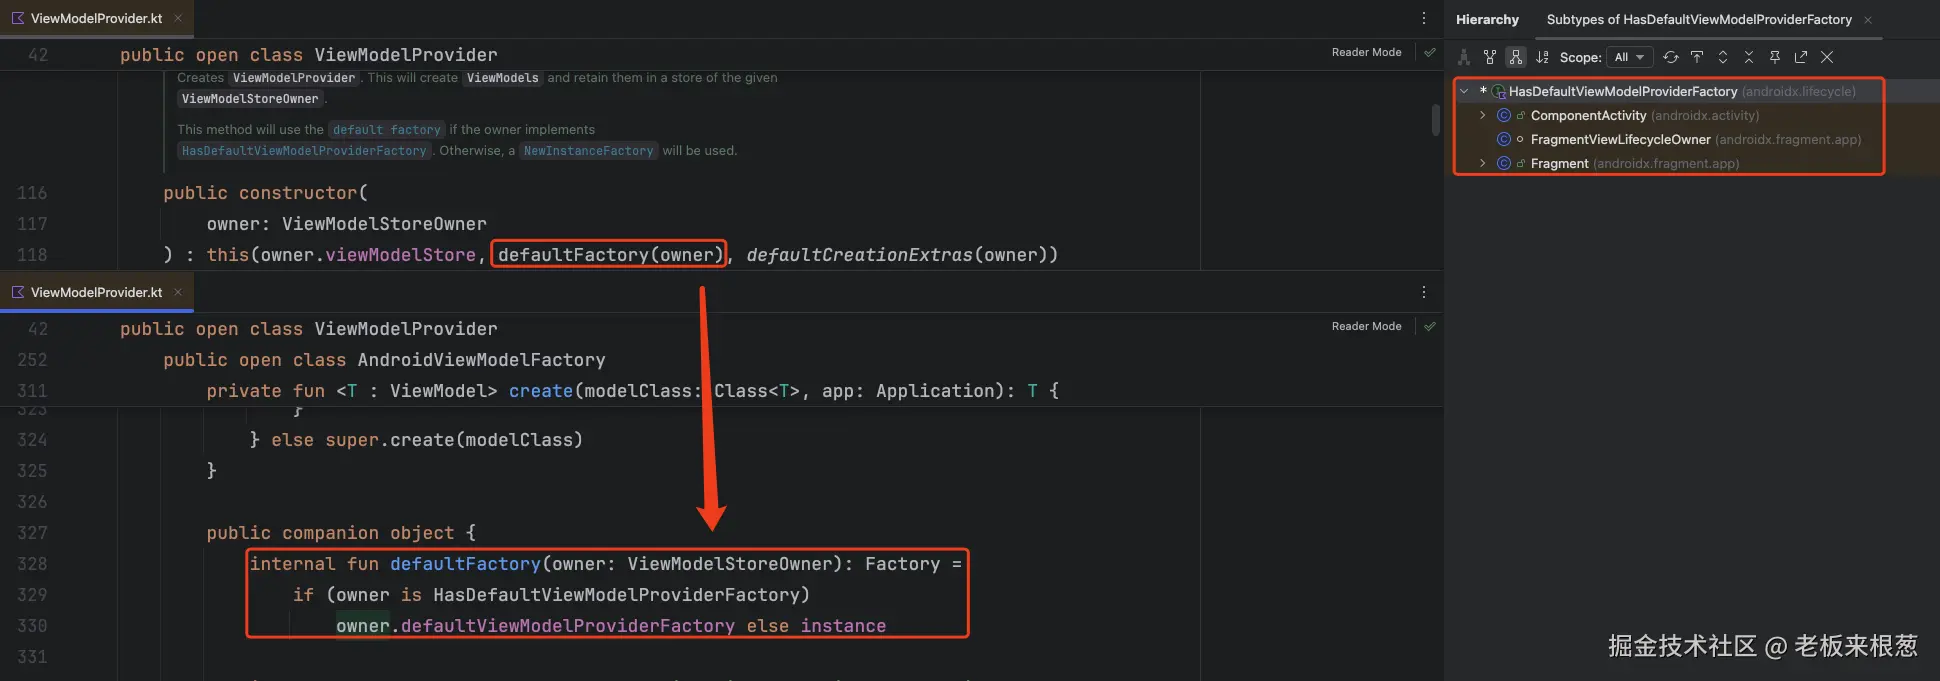Image resolution: width=1940 pixels, height=681 pixels.
Task: Open the bottom editor's tab options menu
Action: (x=1424, y=292)
